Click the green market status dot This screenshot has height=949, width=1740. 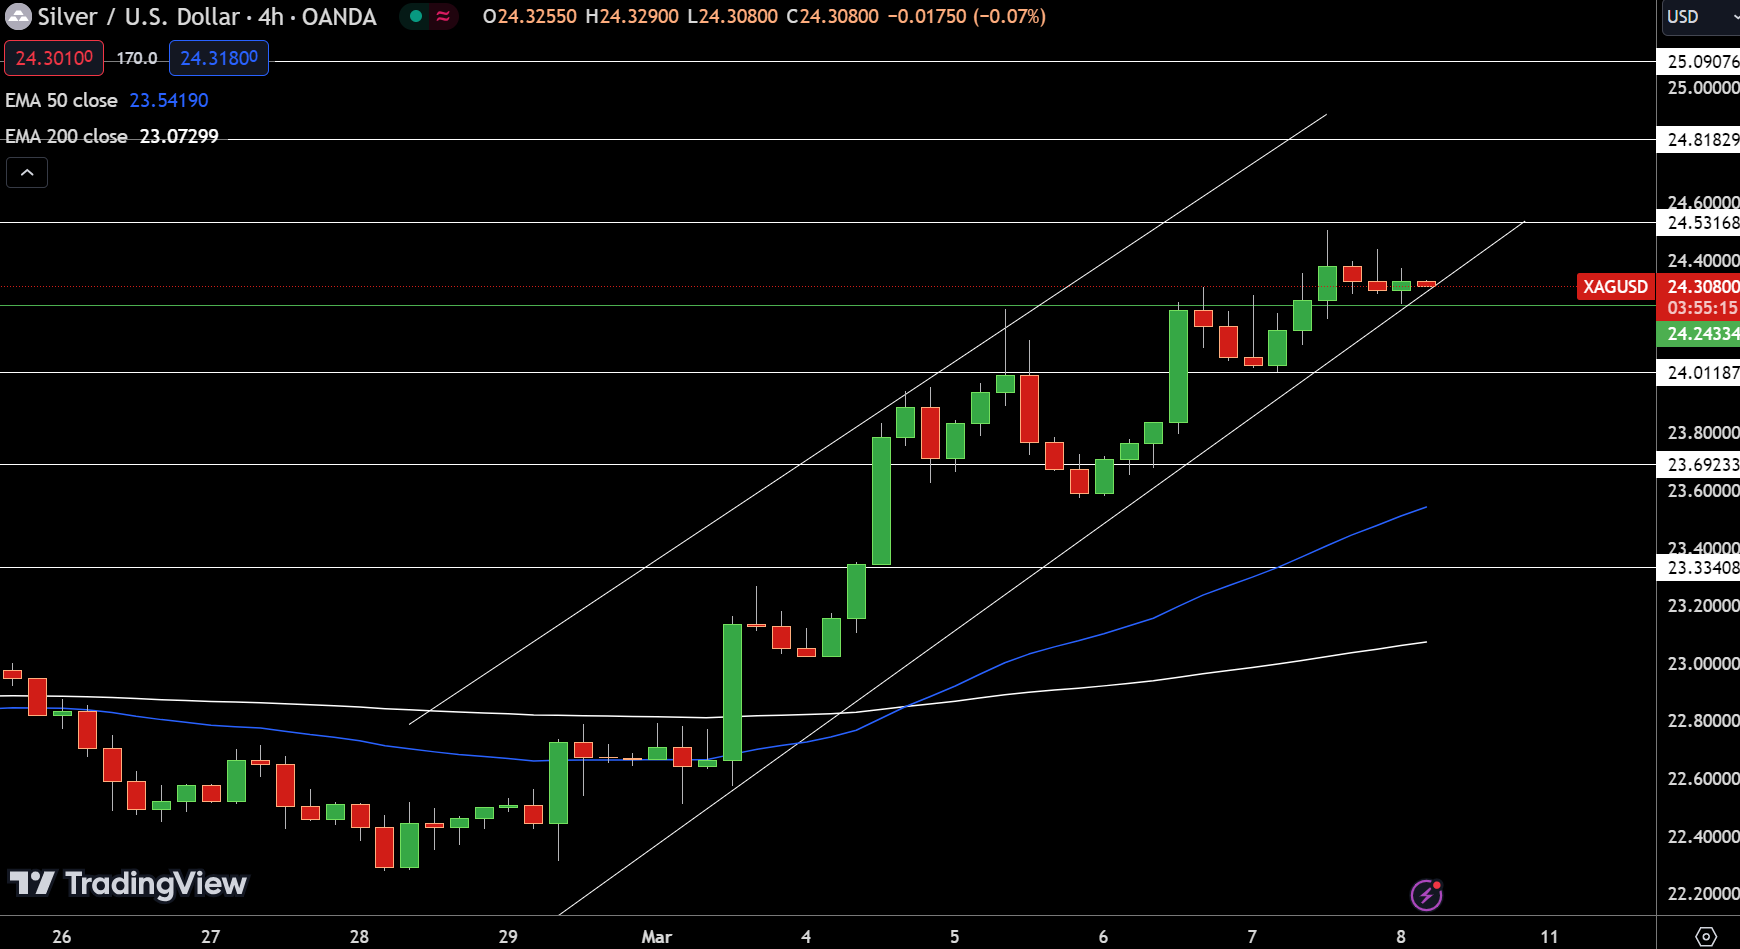click(x=415, y=16)
